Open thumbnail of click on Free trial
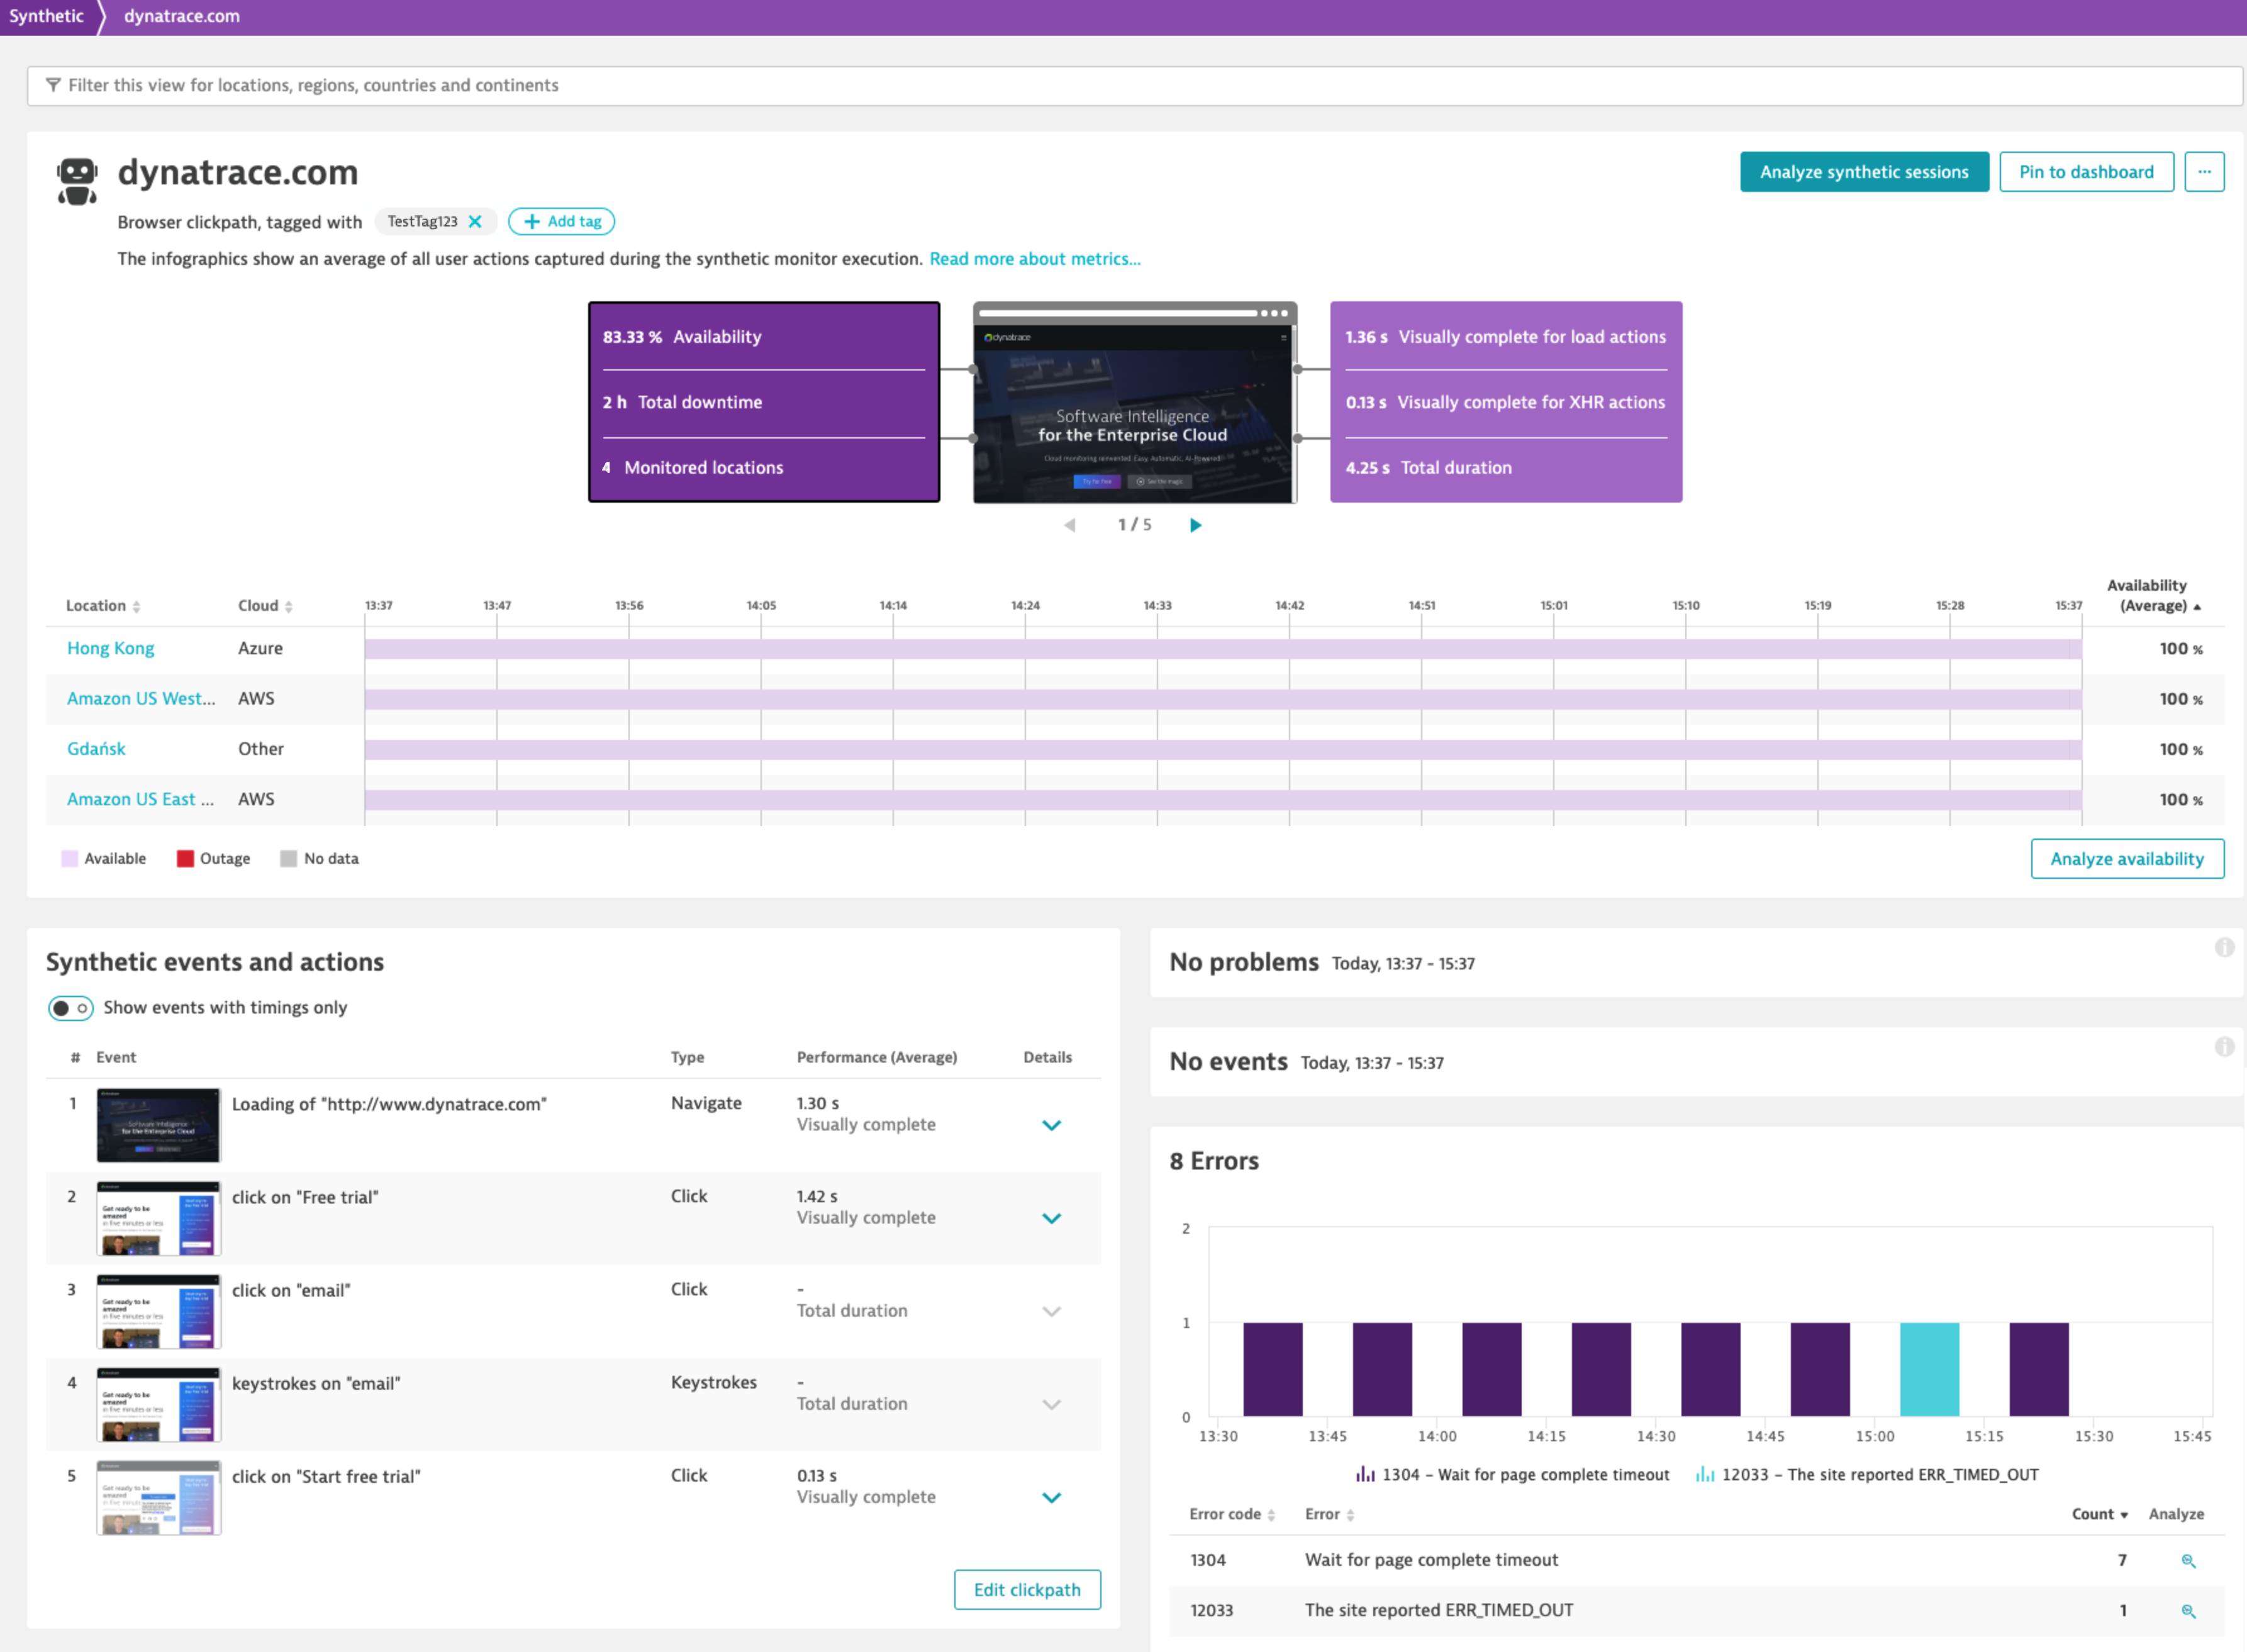Screen dimensions: 2247x1652 [158, 1218]
